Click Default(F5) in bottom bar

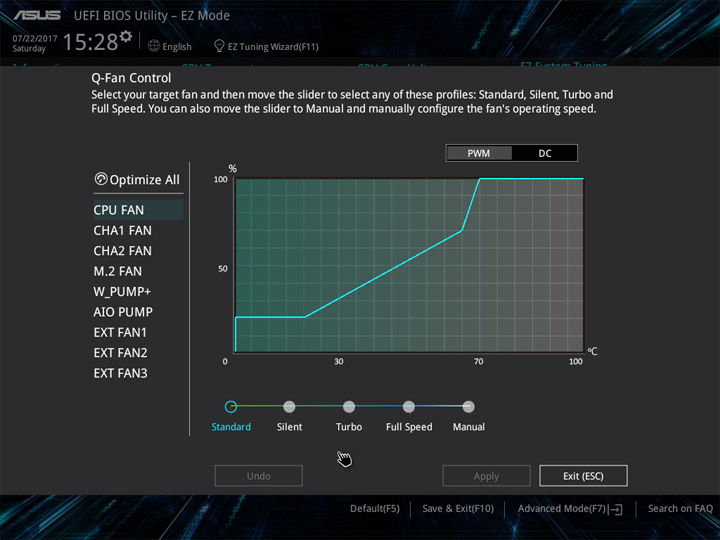(375, 509)
